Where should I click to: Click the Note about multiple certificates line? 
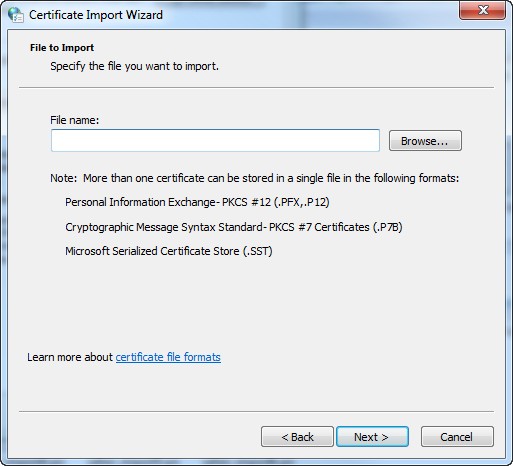(x=255, y=178)
